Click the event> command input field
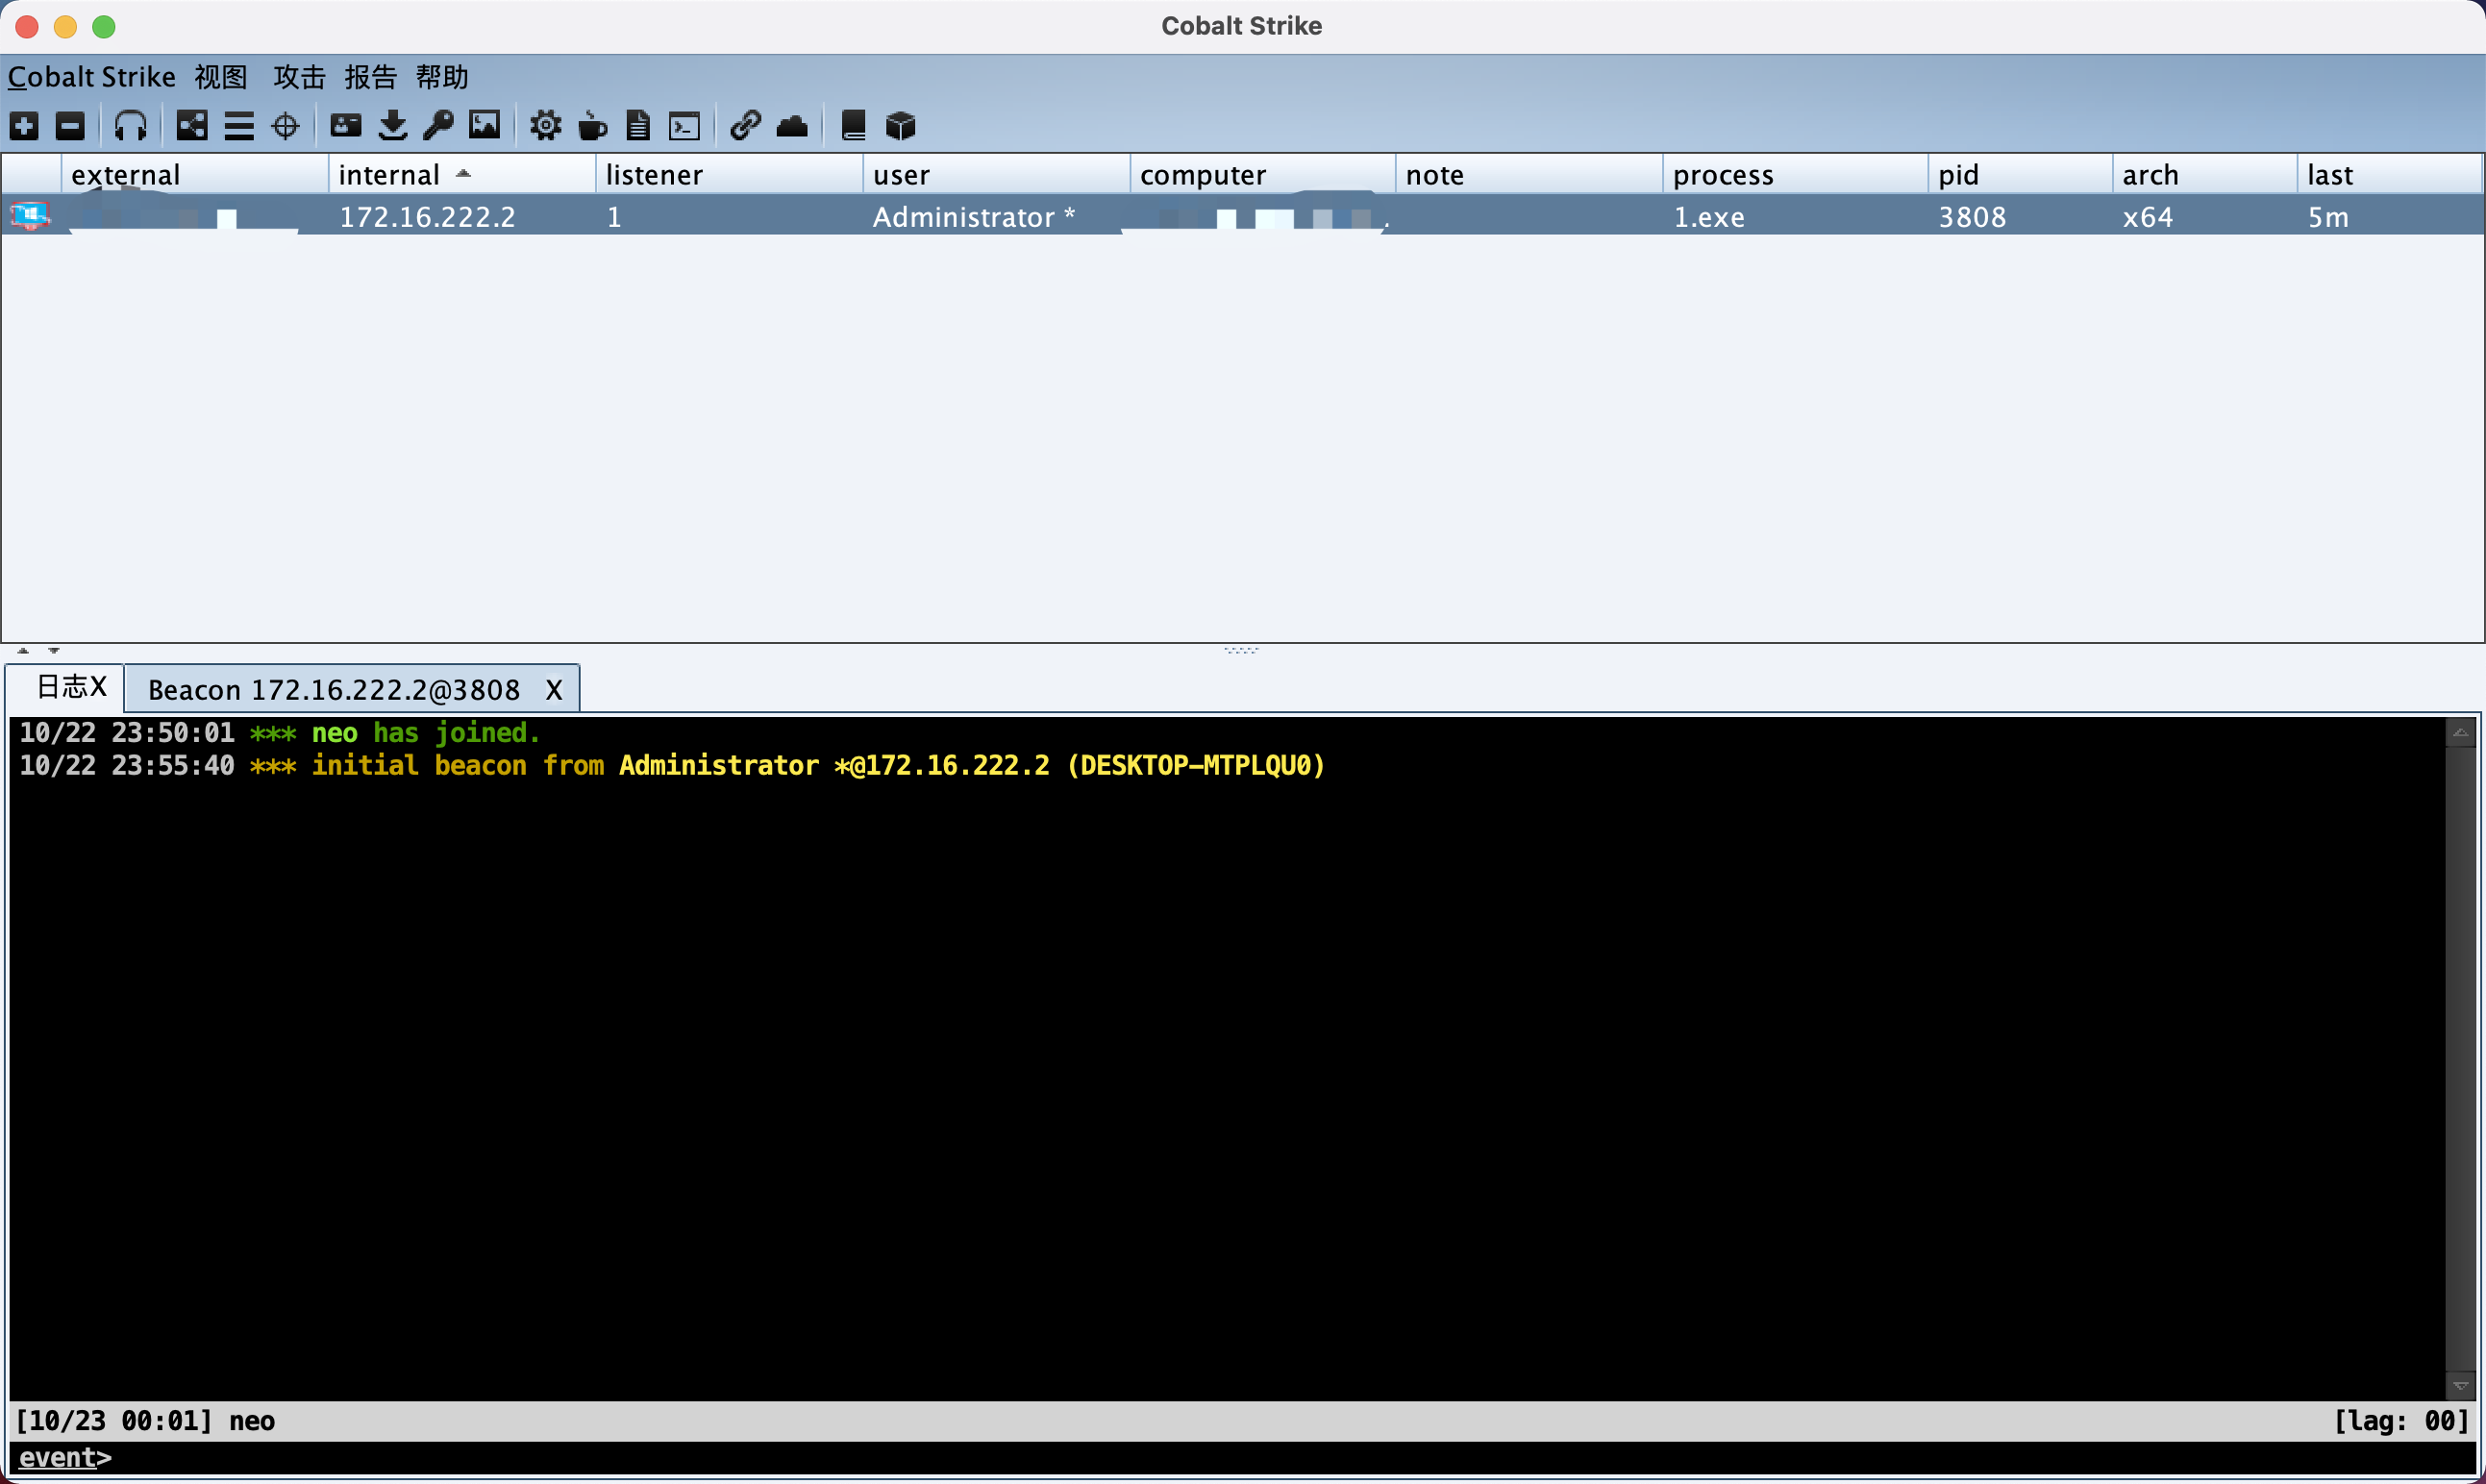 [x=1200, y=1458]
